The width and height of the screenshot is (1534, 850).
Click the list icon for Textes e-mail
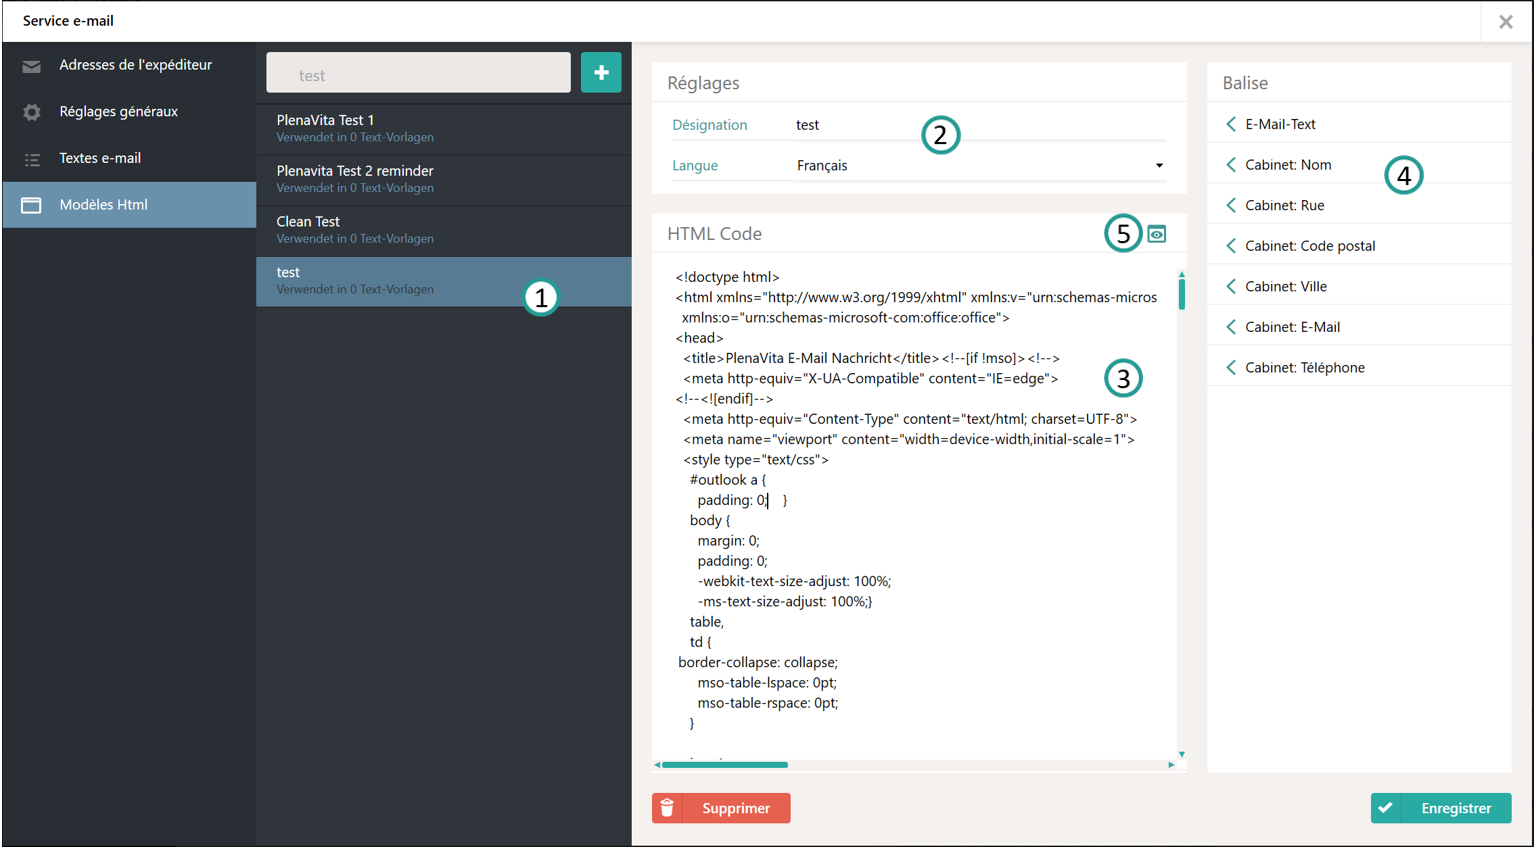click(x=32, y=159)
